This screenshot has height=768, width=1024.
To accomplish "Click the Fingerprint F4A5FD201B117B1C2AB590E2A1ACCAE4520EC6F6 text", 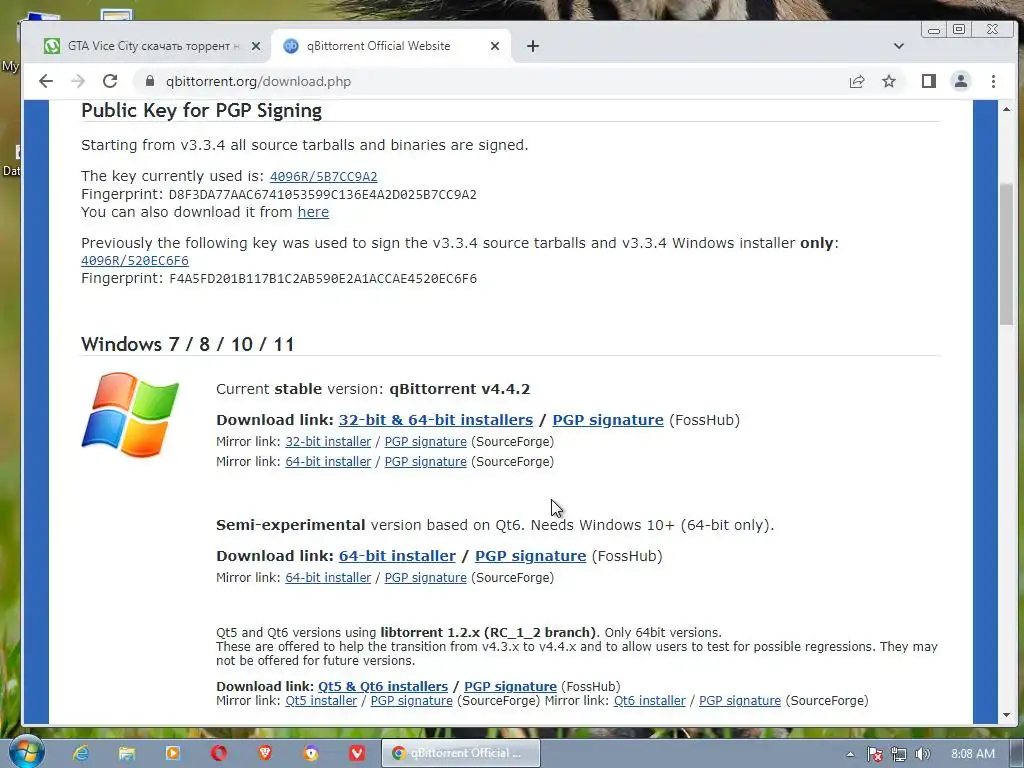I will point(279,279).
